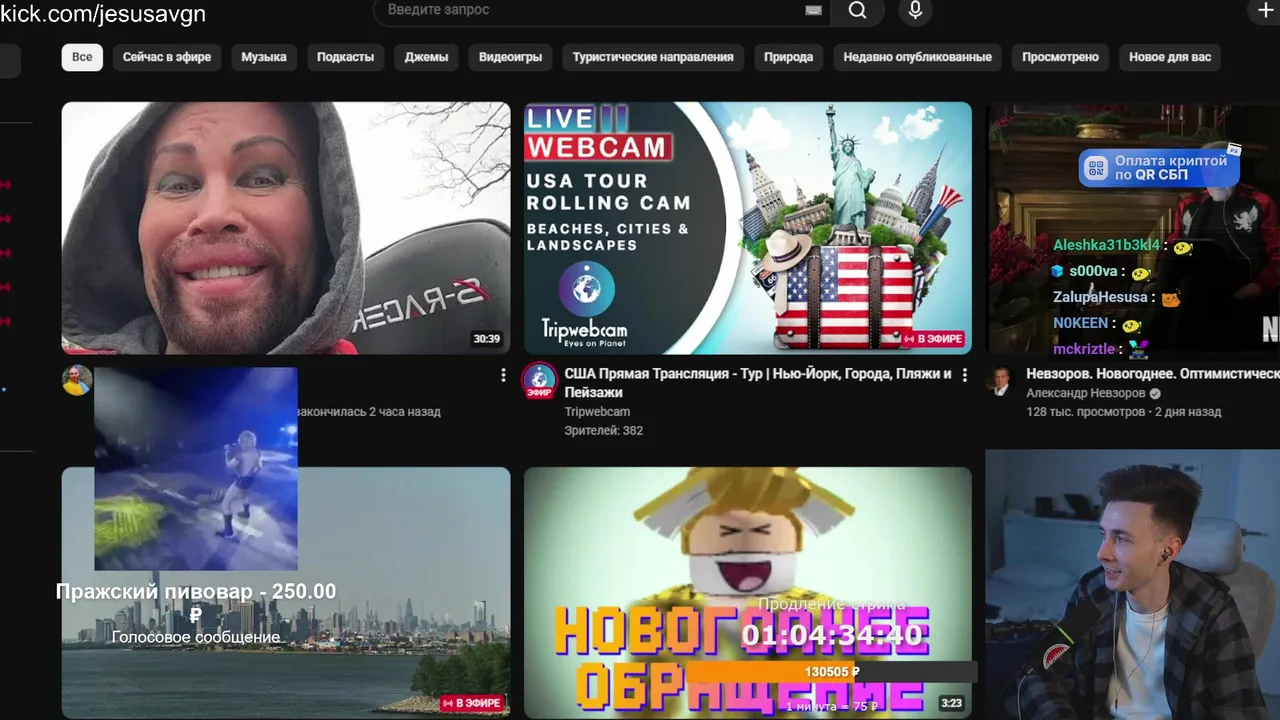Screen dimensions: 1280x720
Task: Click the 130505 ₽ donation progress bar
Action: [x=832, y=672]
